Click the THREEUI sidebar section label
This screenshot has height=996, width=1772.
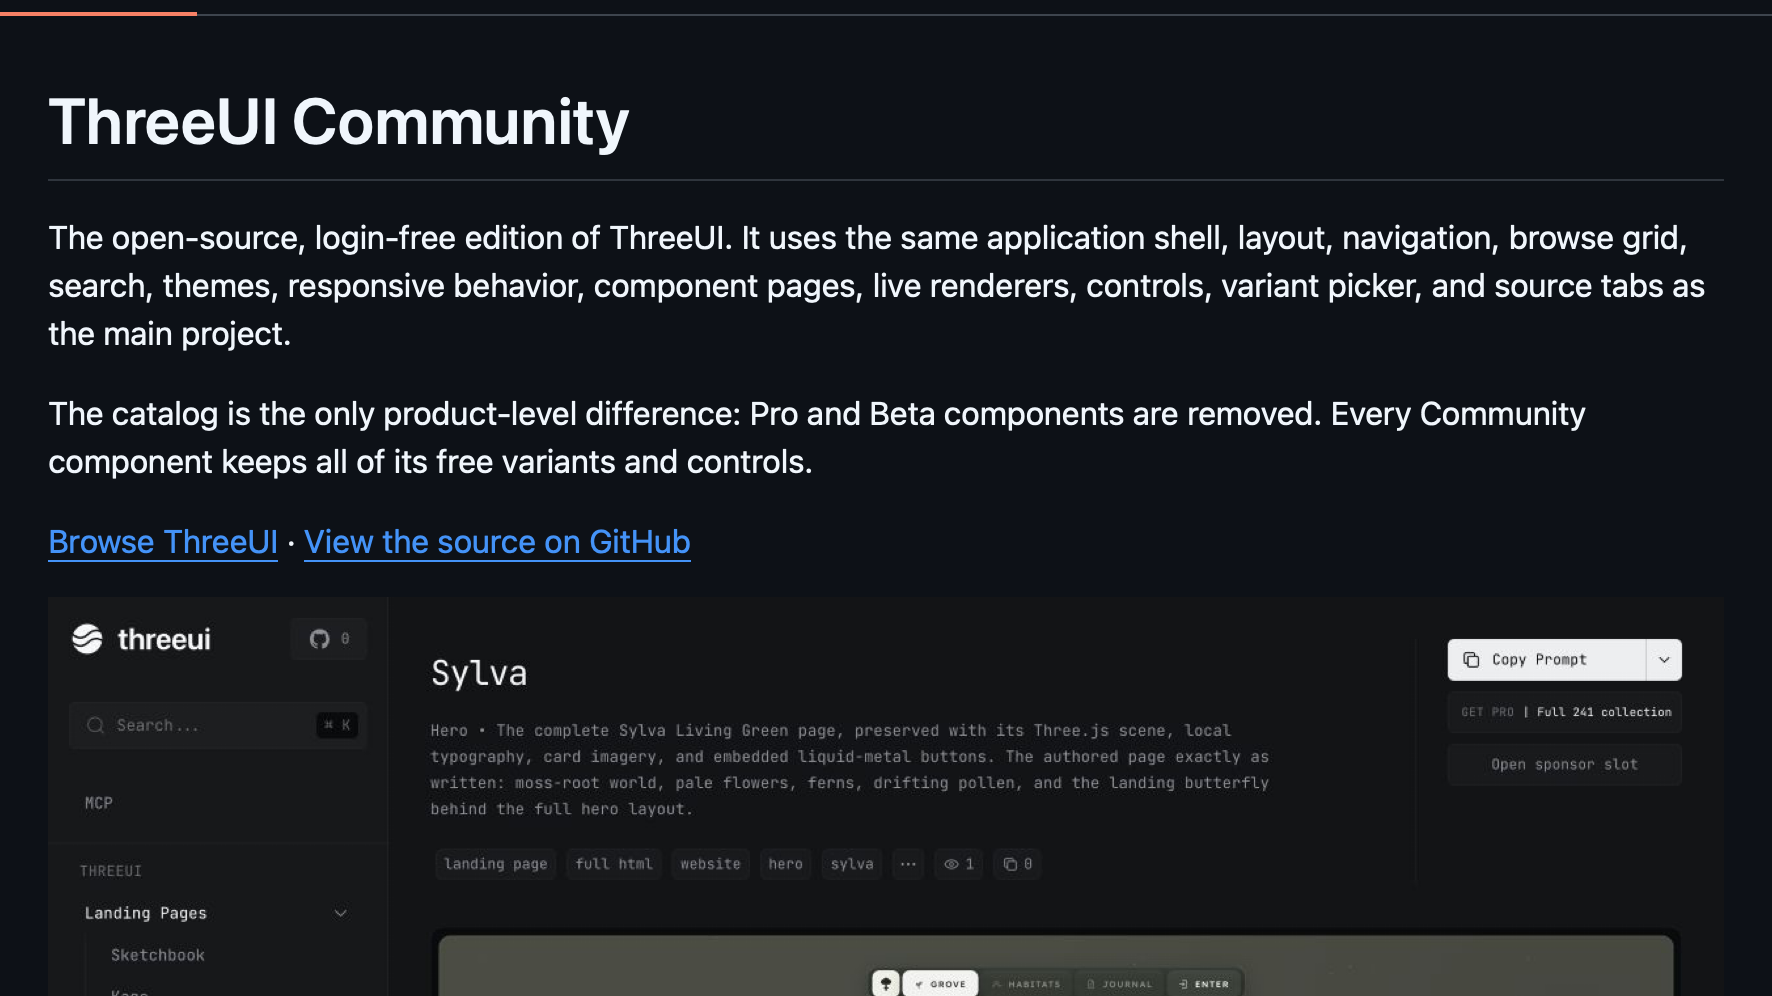click(x=111, y=871)
